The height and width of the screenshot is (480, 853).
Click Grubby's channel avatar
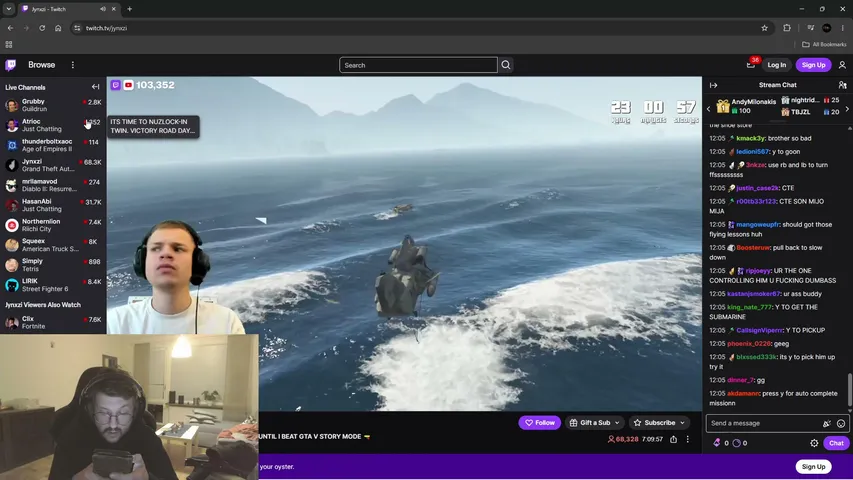(11, 105)
